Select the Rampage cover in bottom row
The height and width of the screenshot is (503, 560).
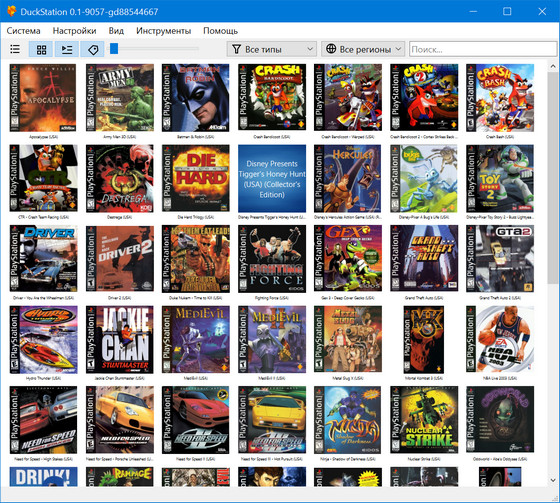point(120,476)
